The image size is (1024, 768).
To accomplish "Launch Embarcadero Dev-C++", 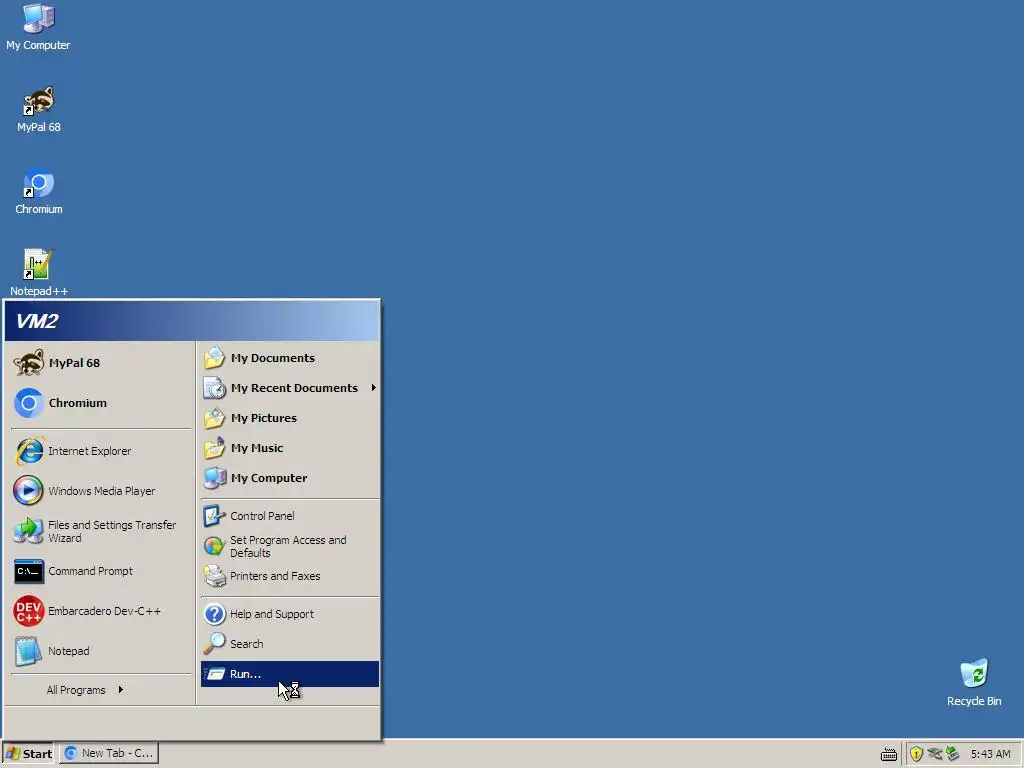I will 101,611.
